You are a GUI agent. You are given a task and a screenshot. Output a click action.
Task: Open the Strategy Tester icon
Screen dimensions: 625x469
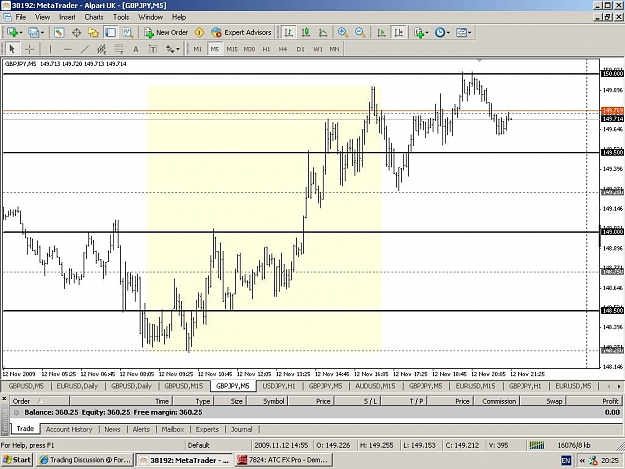click(128, 32)
